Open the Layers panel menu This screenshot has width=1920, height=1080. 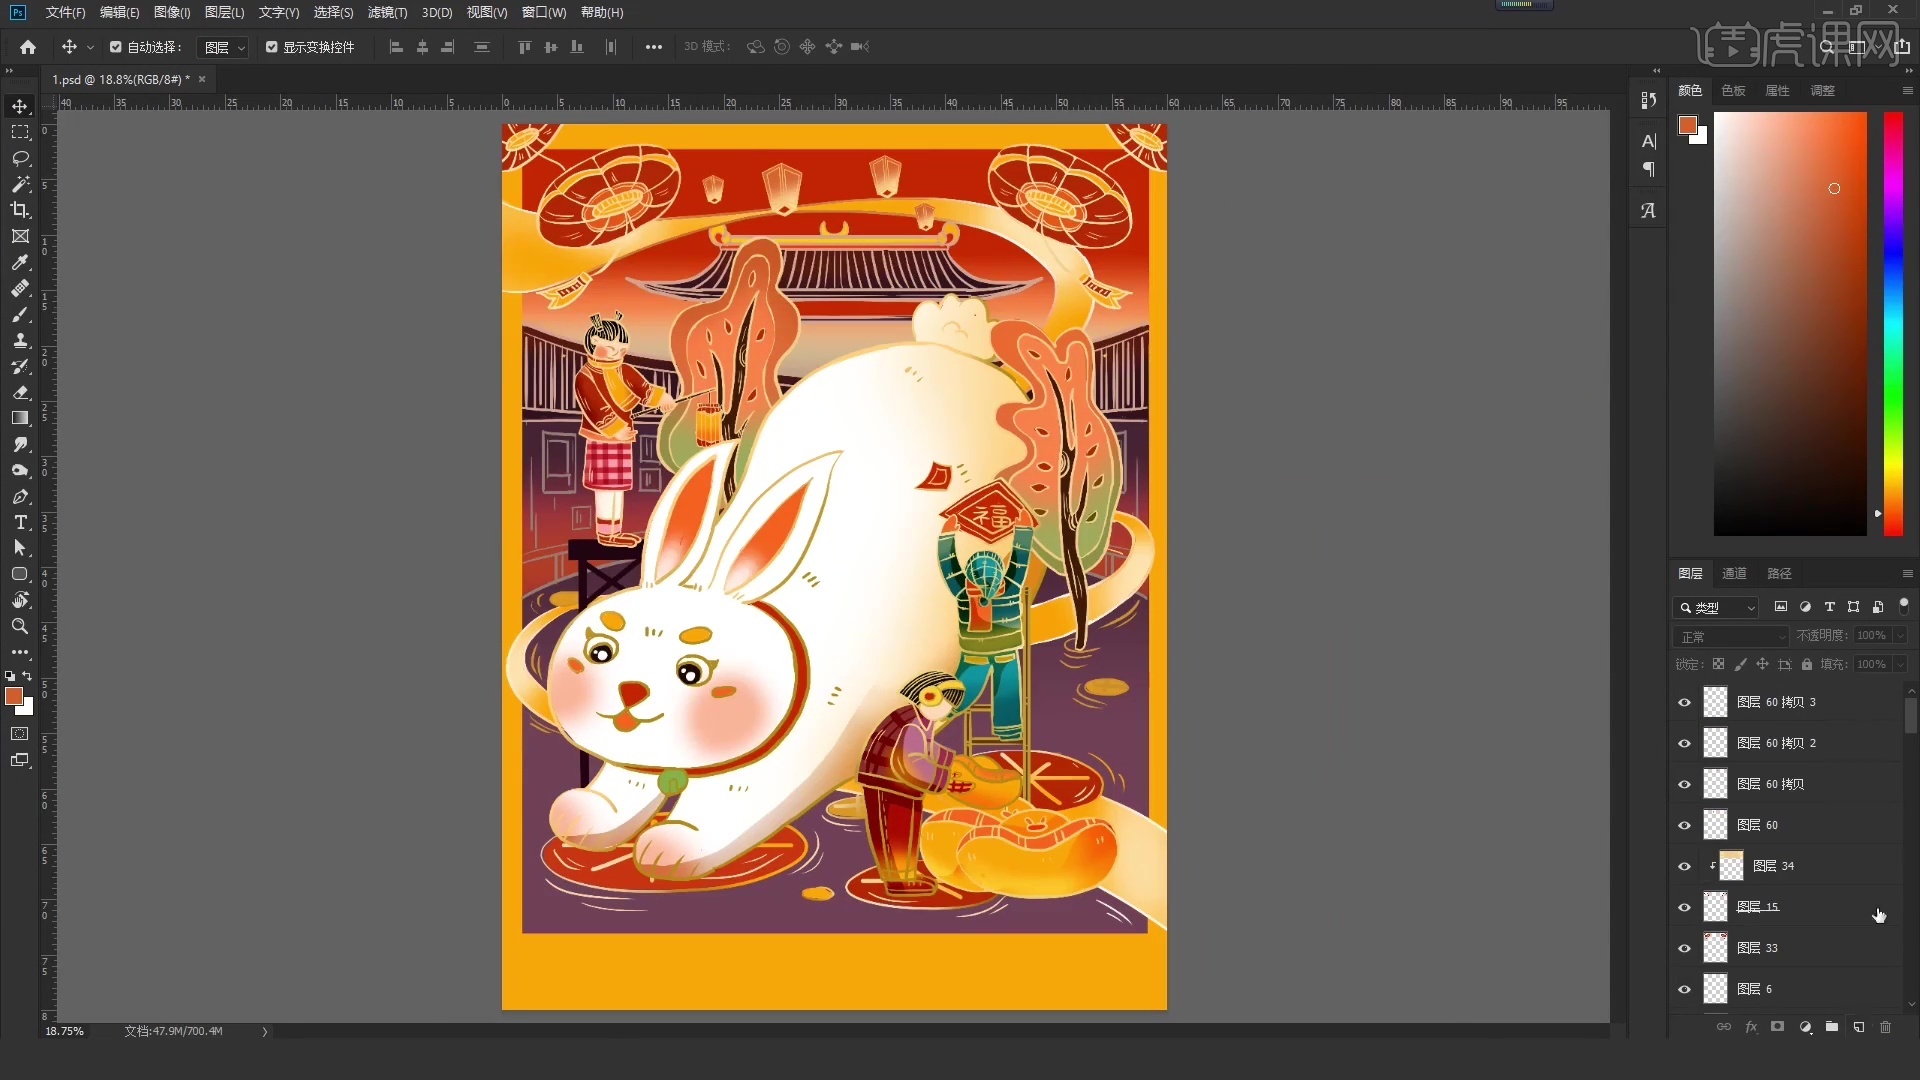pos(1907,574)
